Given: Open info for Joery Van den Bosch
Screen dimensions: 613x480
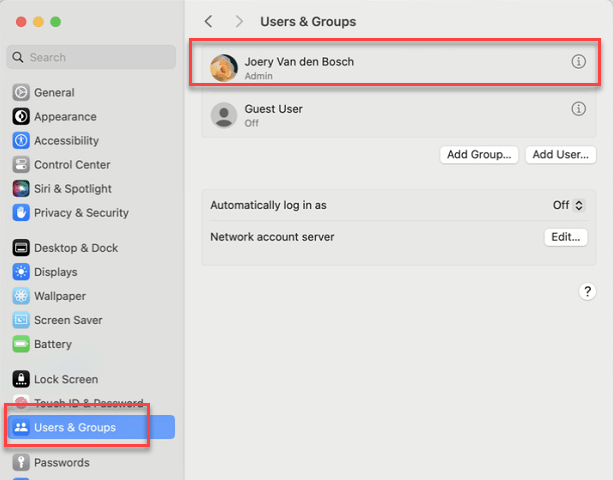Looking at the screenshot, I should (x=578, y=61).
